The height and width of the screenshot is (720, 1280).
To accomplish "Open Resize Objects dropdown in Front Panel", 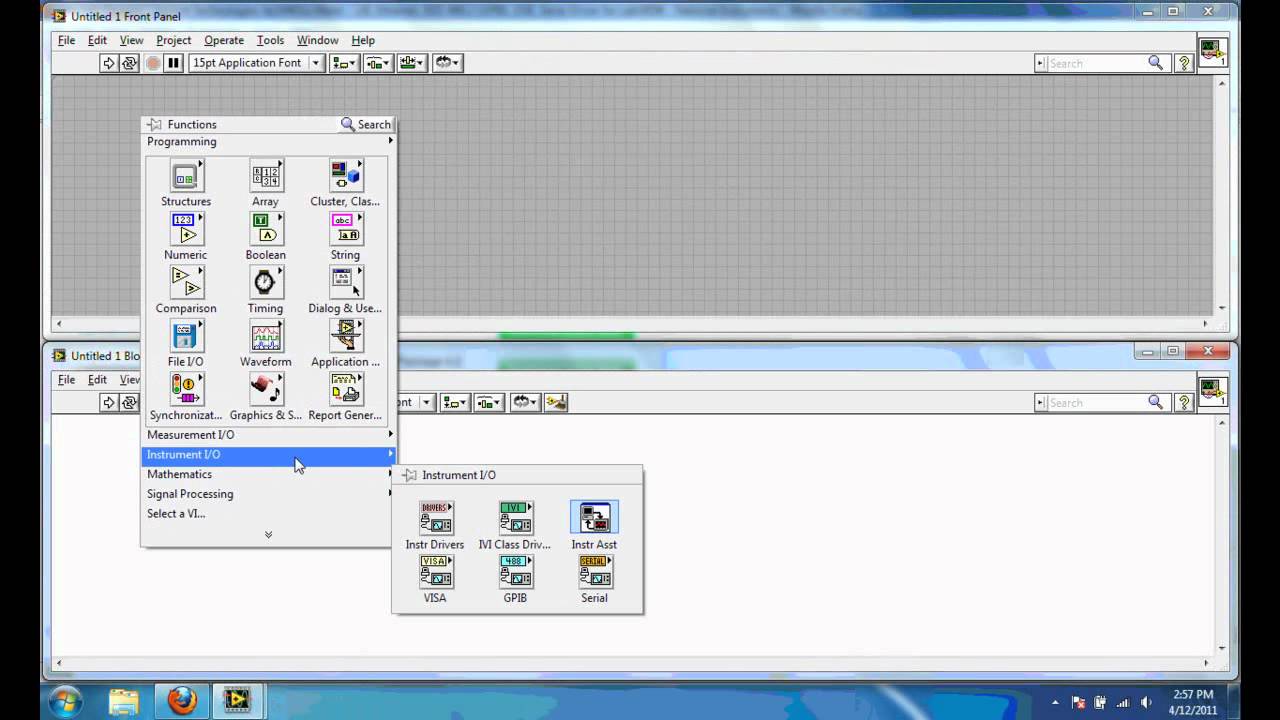I will pos(412,63).
